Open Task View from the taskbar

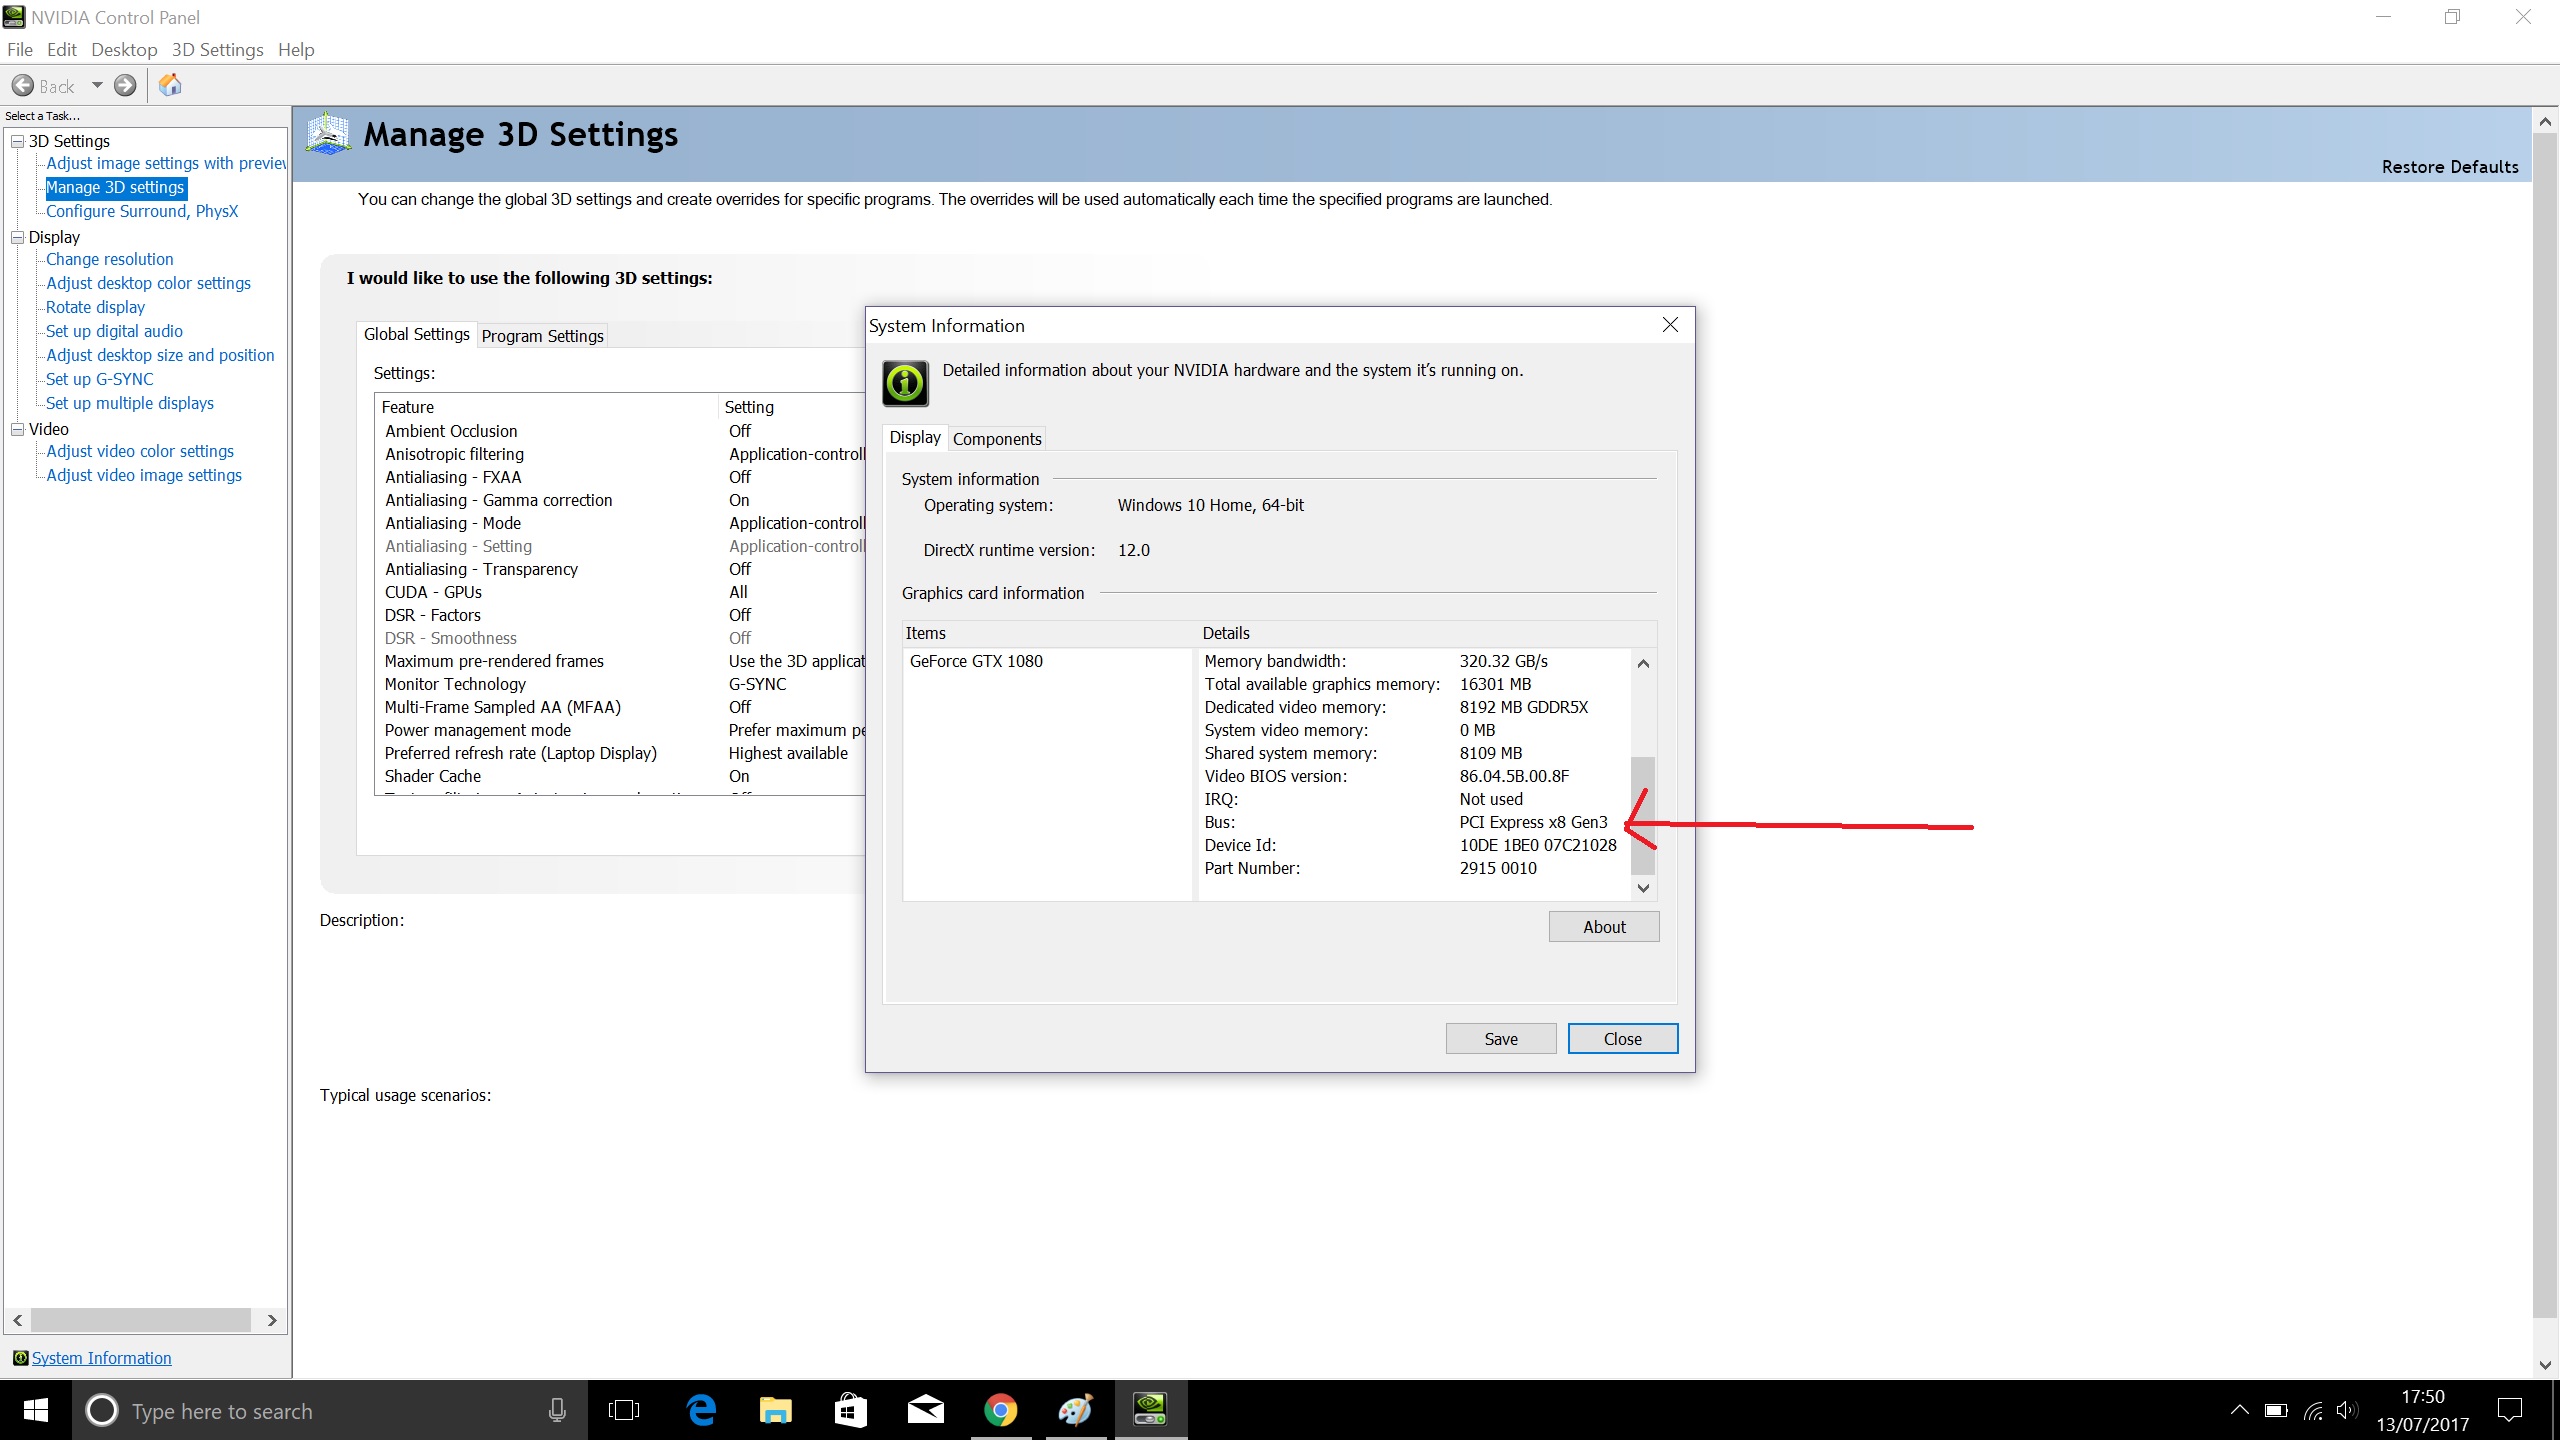click(624, 1410)
